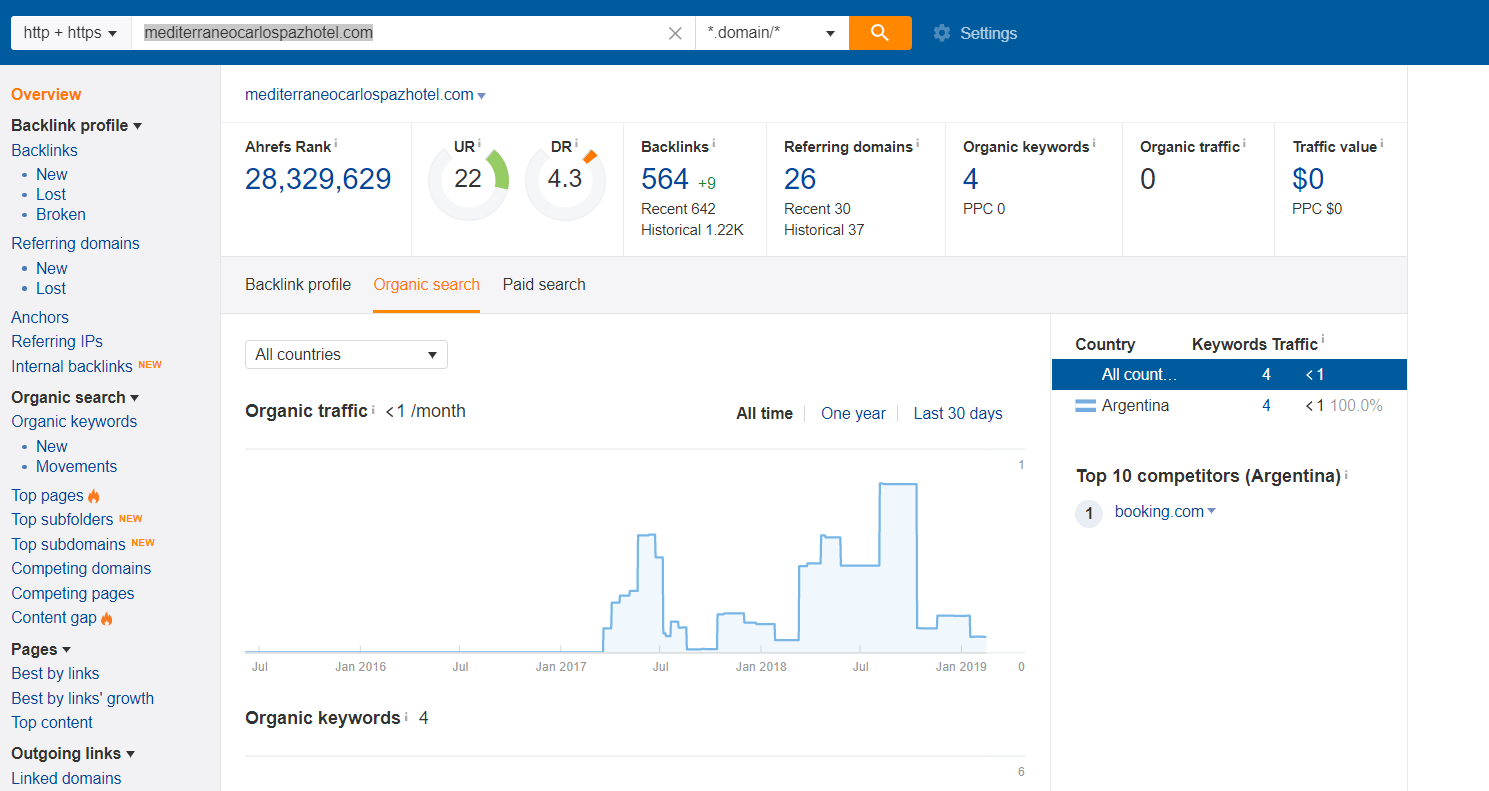Screen dimensions: 1489x791
Task: Switch to the Backlink profile tab
Action: click(298, 285)
